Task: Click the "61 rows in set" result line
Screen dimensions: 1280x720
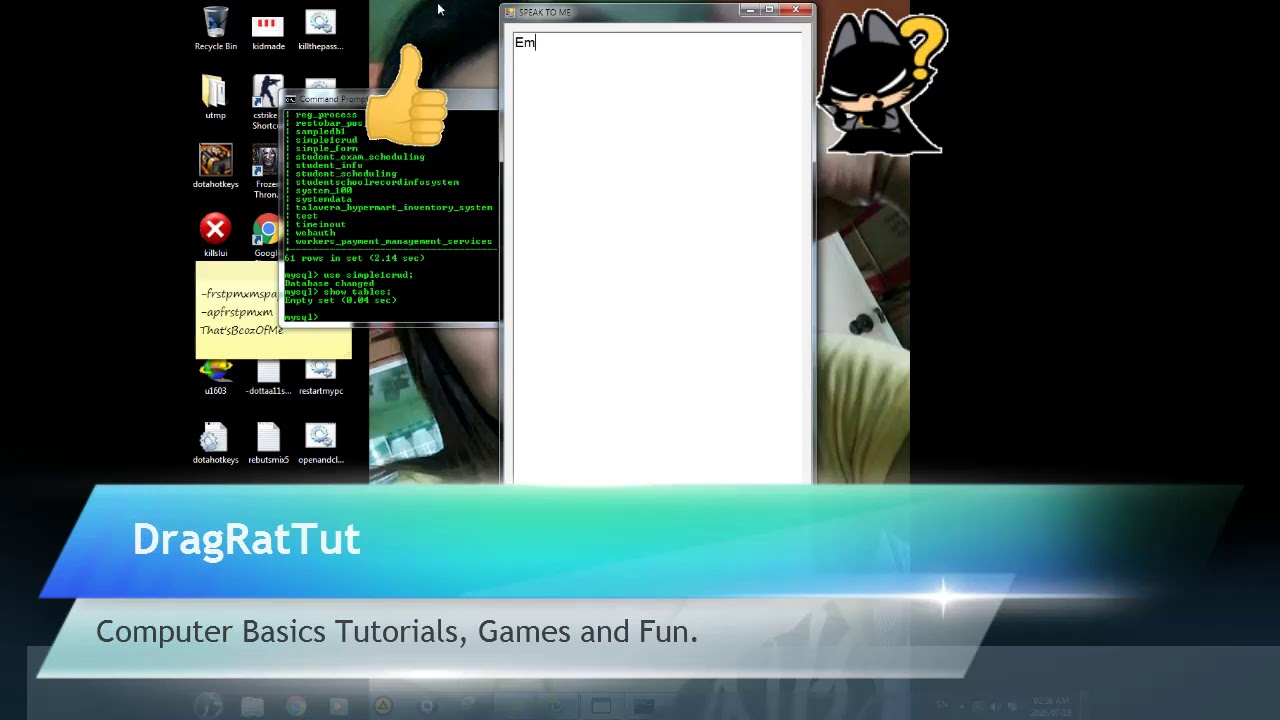Action: [355, 258]
